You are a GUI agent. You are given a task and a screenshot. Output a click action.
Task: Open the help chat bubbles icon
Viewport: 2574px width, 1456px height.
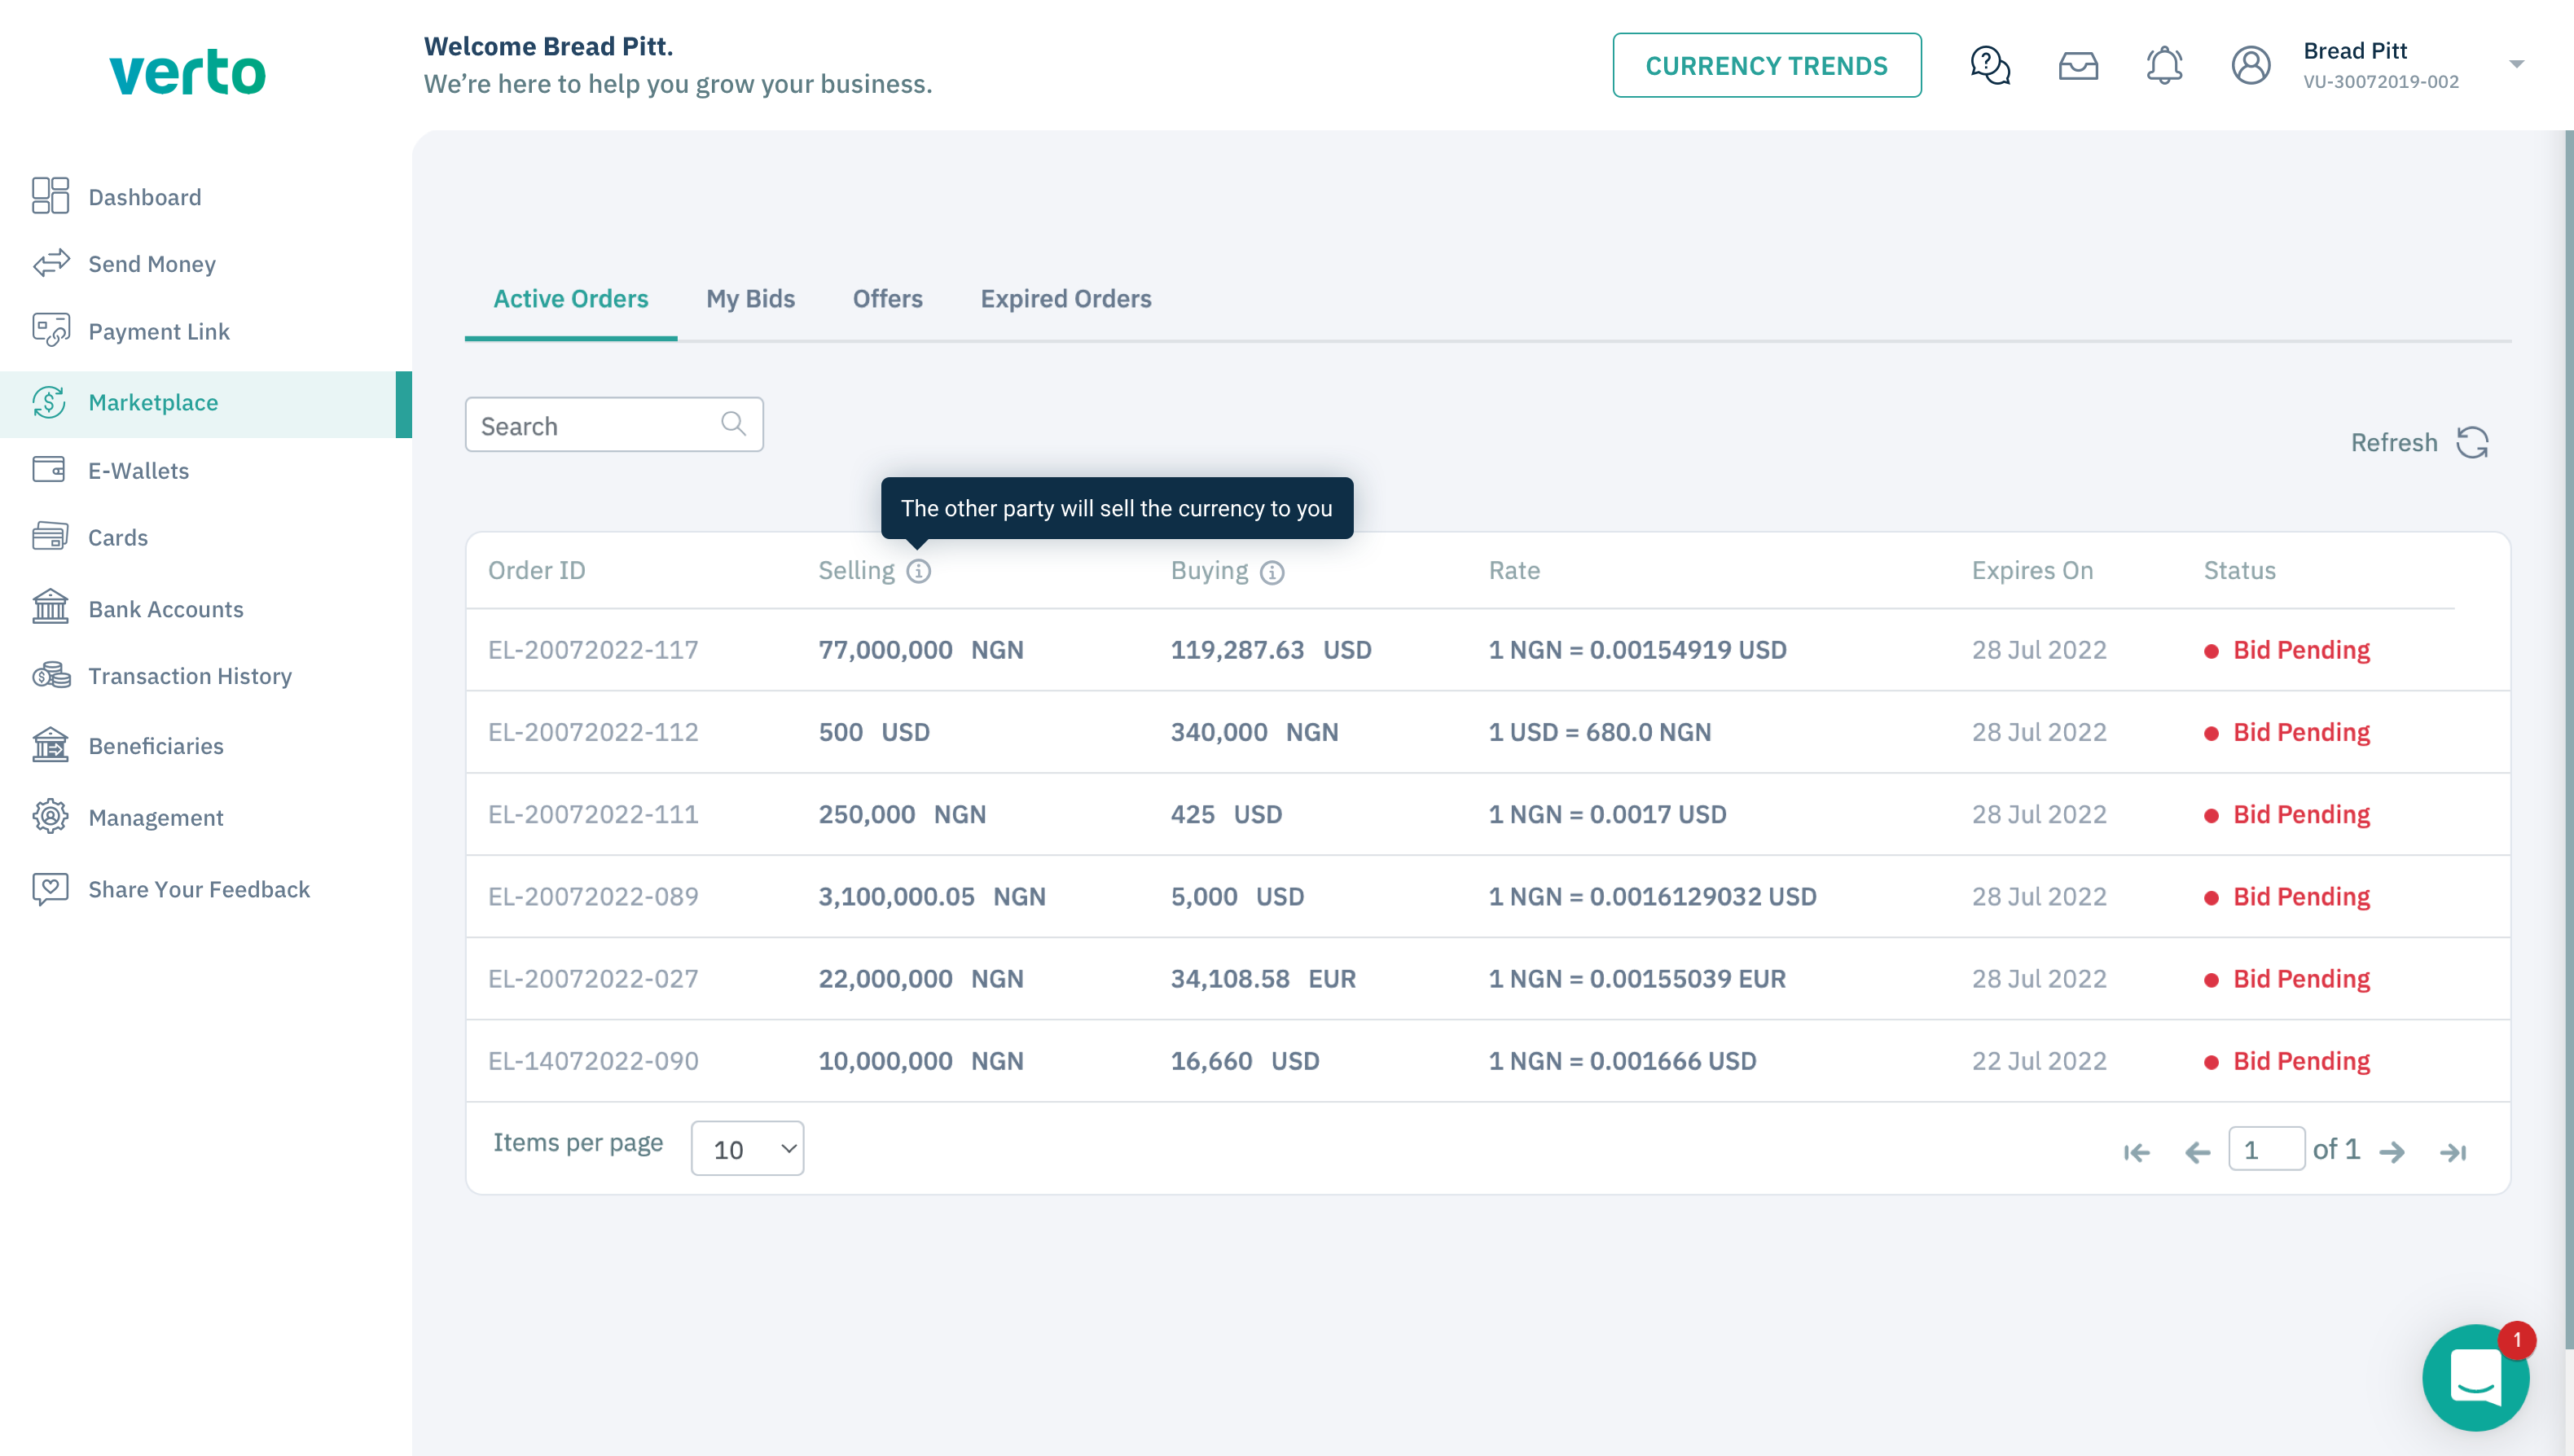[x=1989, y=66]
